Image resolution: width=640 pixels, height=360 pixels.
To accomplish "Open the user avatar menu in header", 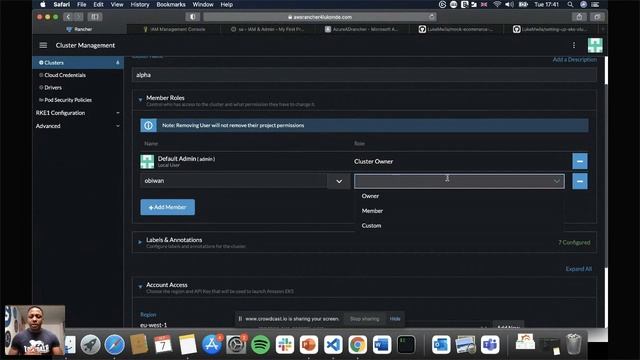I will (x=595, y=45).
